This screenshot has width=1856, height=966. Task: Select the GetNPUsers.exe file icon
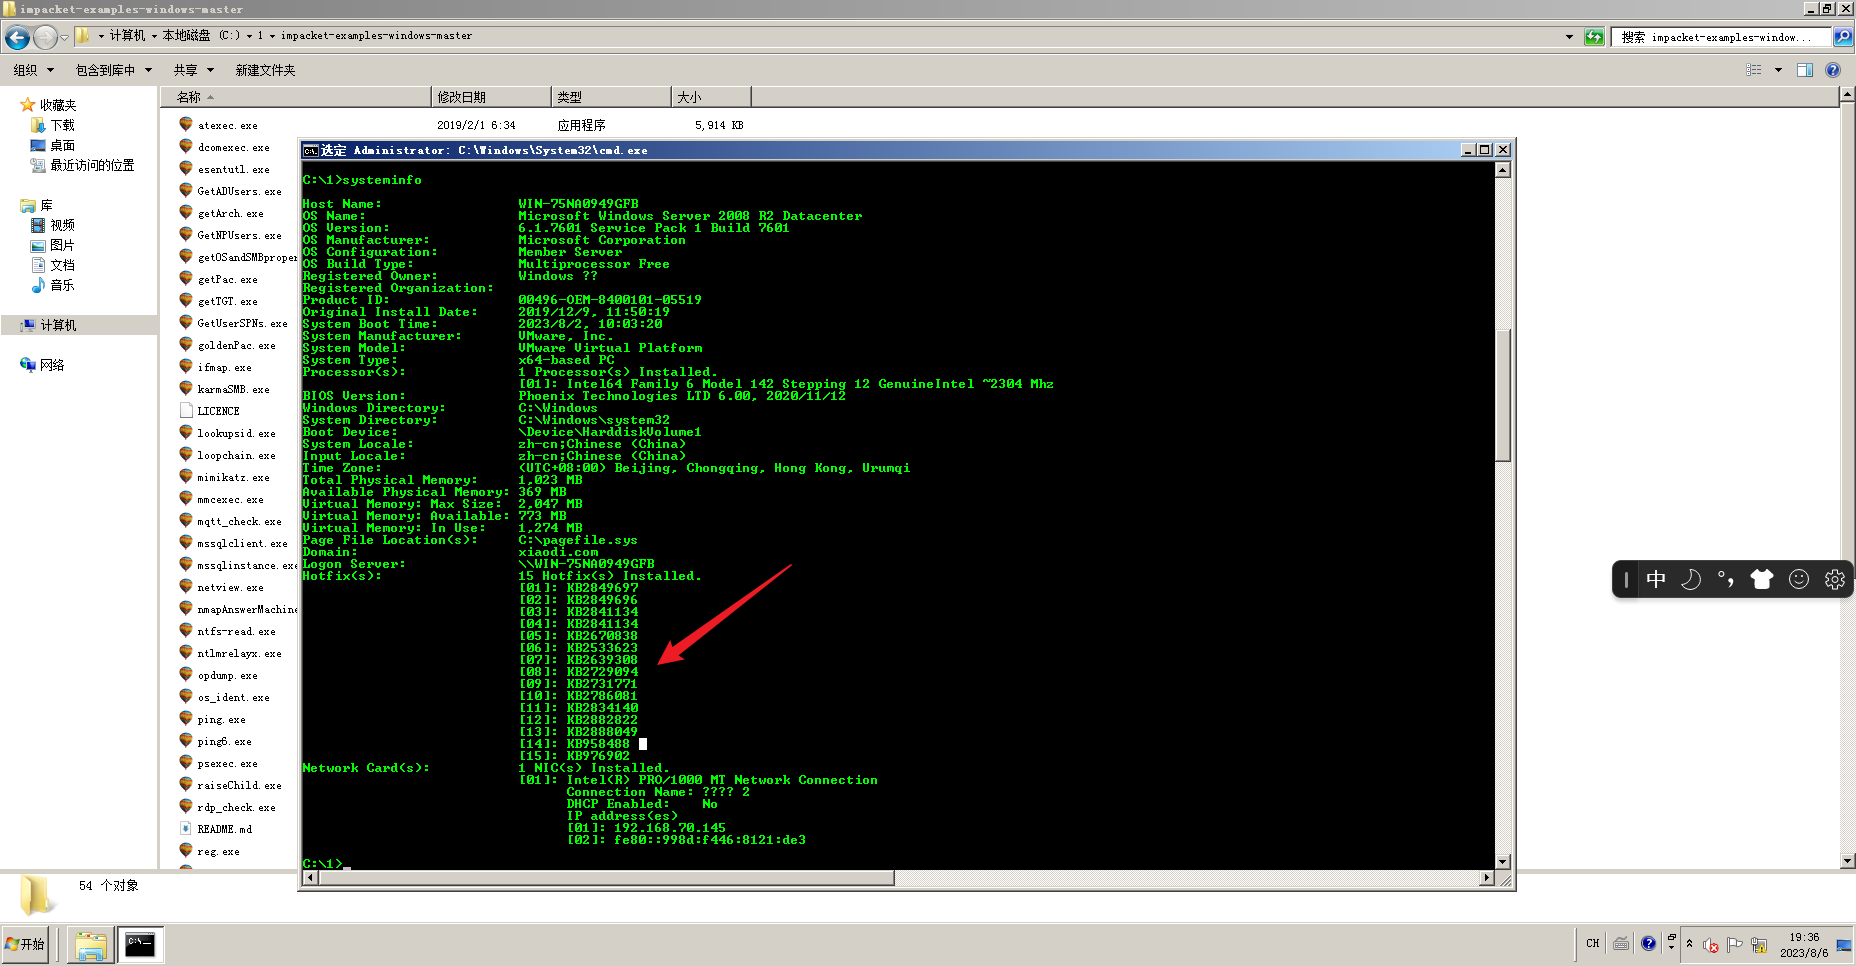186,234
